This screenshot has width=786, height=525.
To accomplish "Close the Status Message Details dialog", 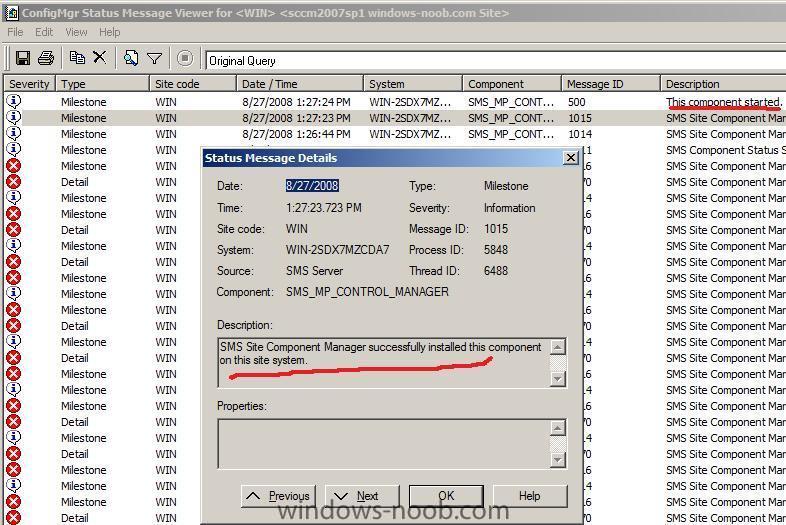I will coord(570,158).
